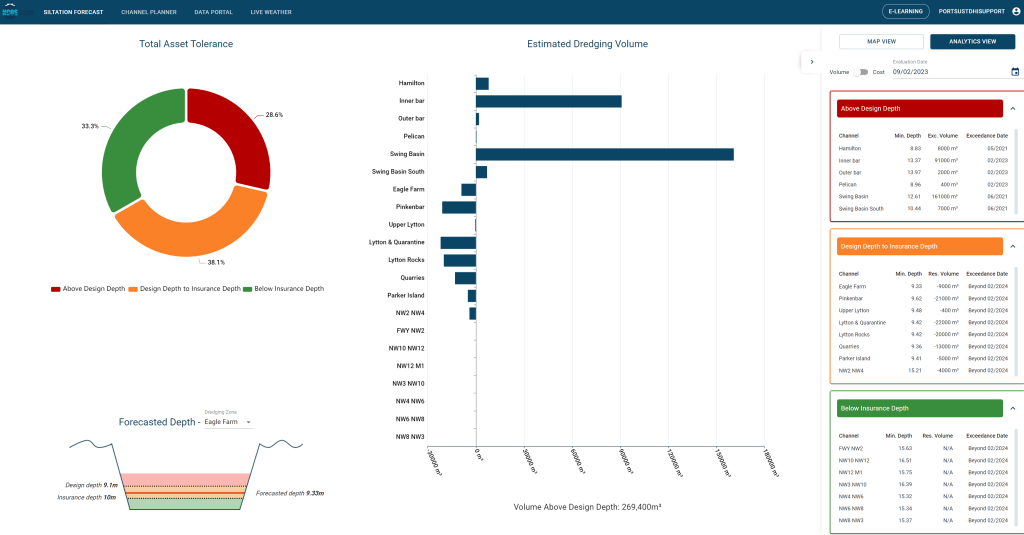Toggle the Volume/Cost switch
The height and width of the screenshot is (535, 1024).
[861, 72]
